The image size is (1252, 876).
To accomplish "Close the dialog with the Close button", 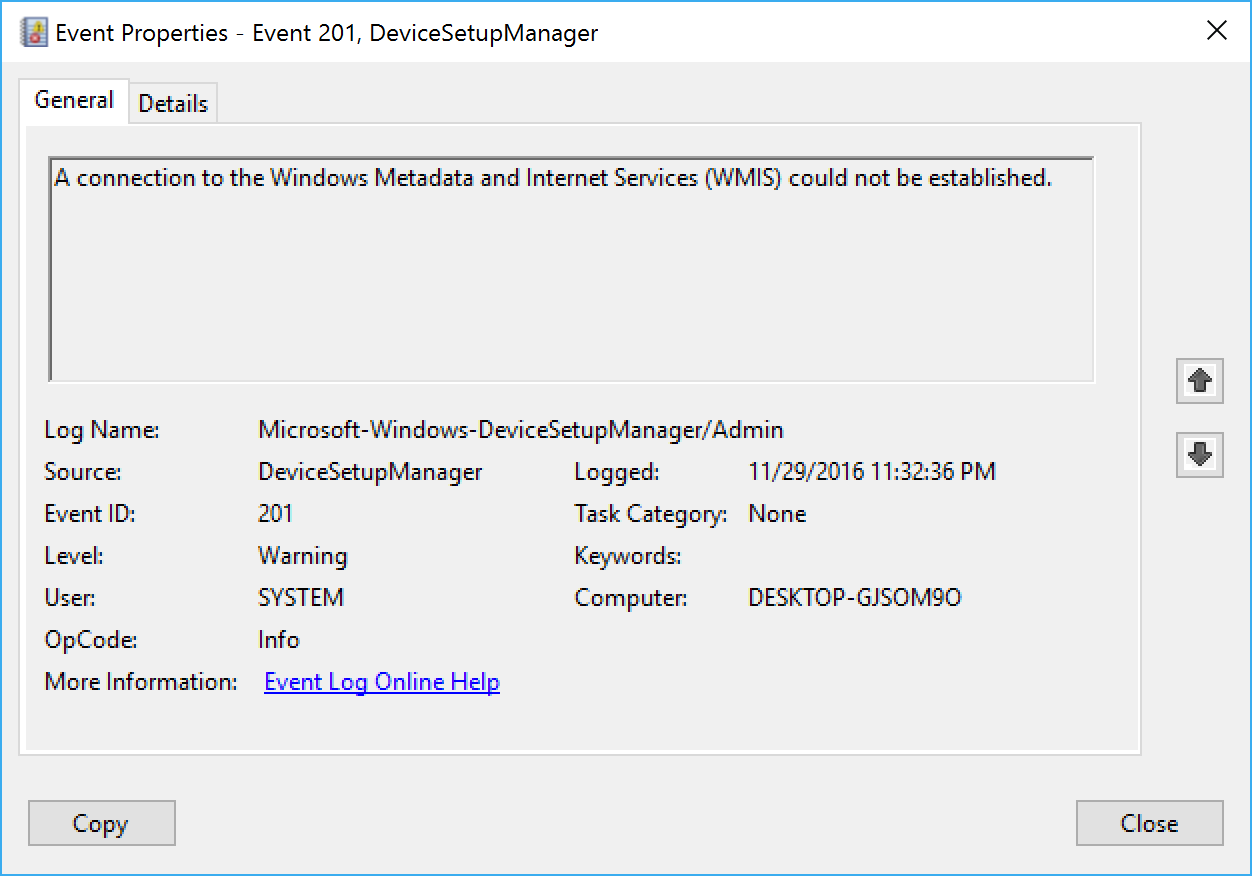I will 1149,823.
